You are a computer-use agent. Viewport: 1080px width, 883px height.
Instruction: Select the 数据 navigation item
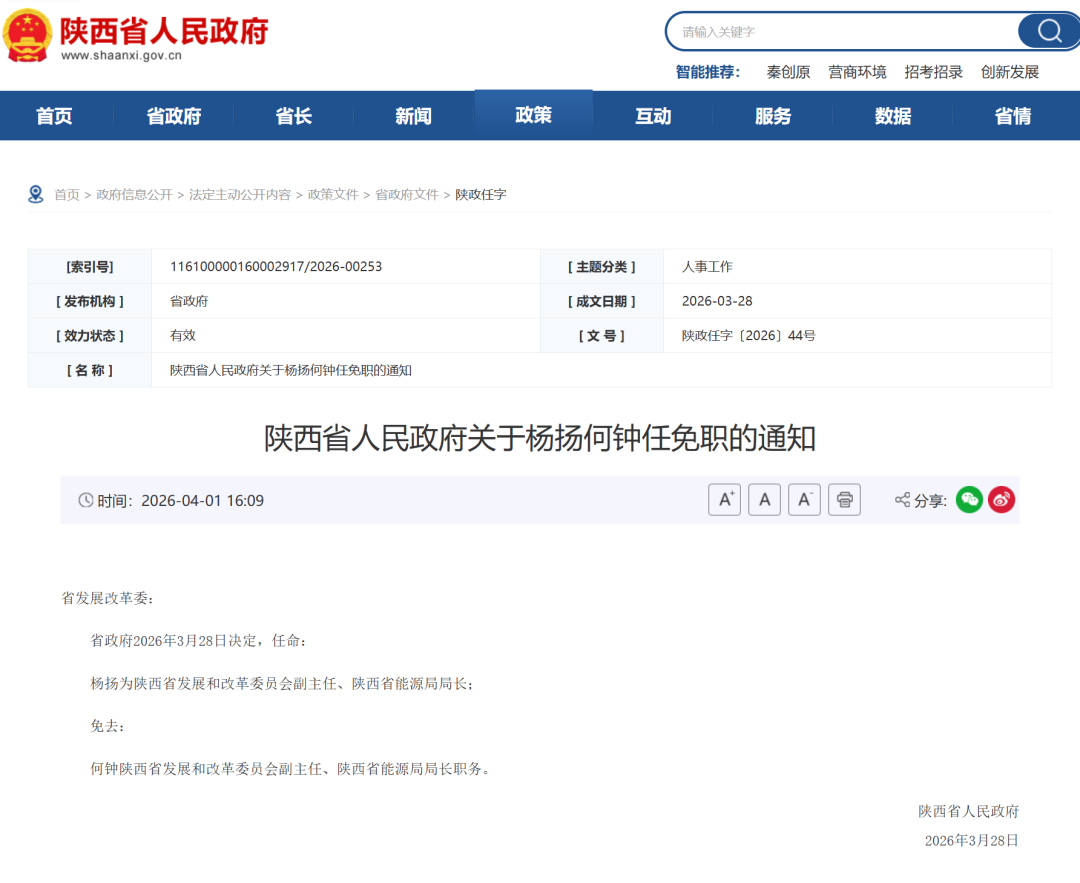coord(892,115)
